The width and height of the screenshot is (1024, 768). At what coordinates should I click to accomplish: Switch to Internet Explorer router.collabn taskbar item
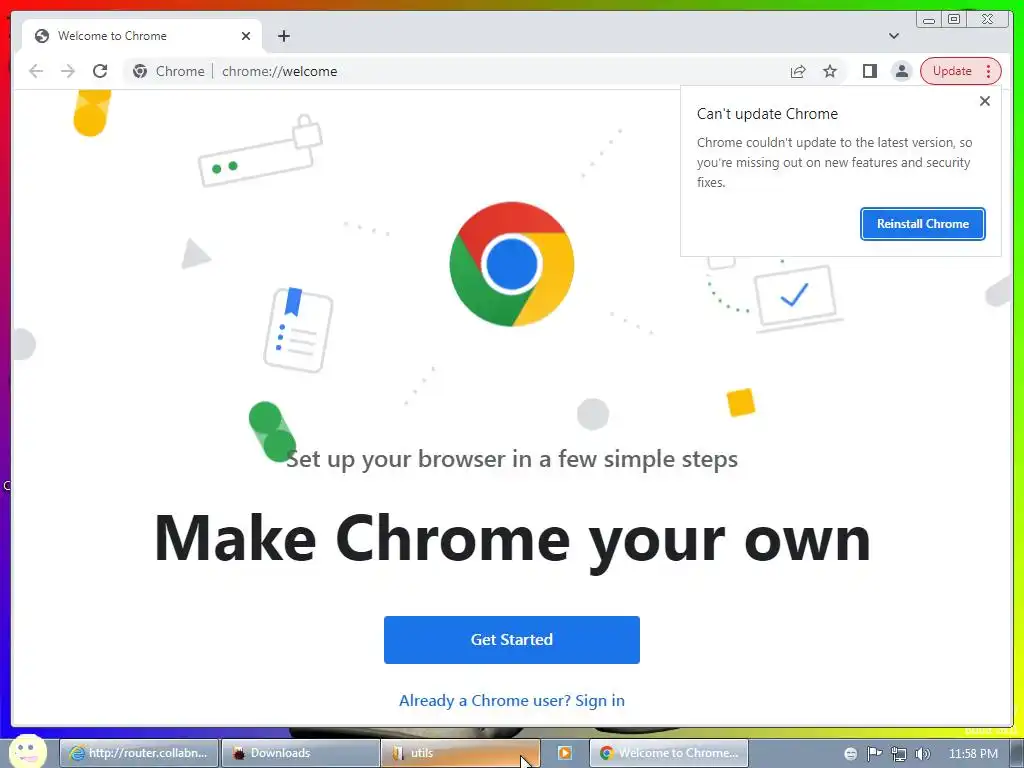click(x=139, y=753)
